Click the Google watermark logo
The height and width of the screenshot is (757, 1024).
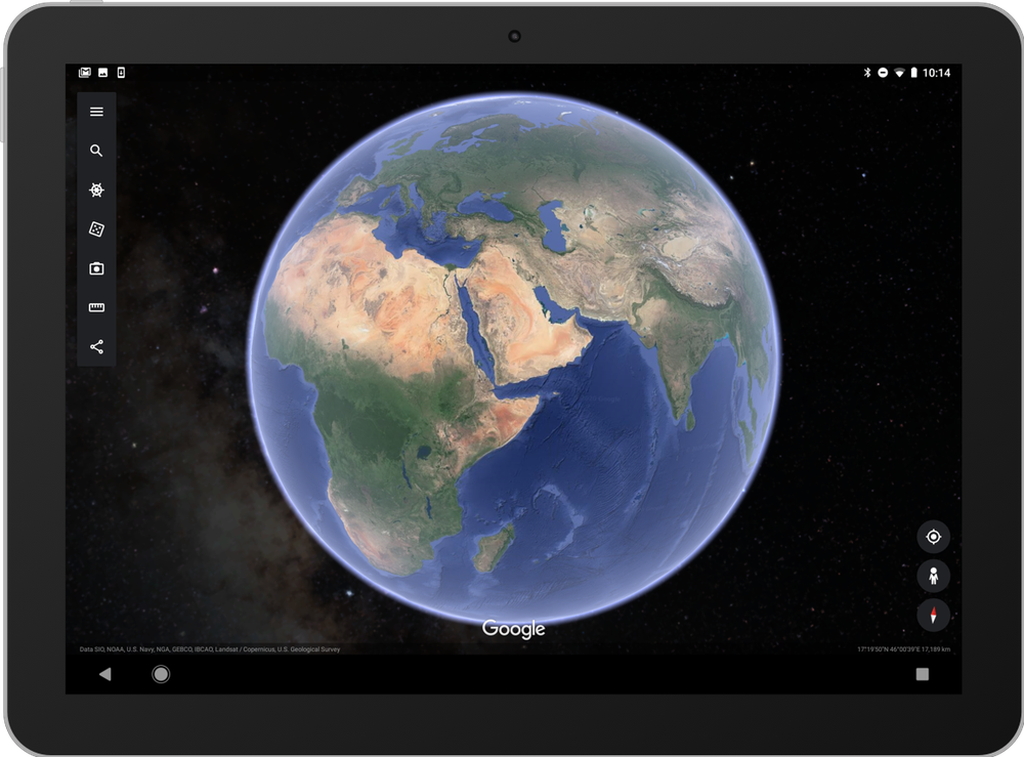514,630
